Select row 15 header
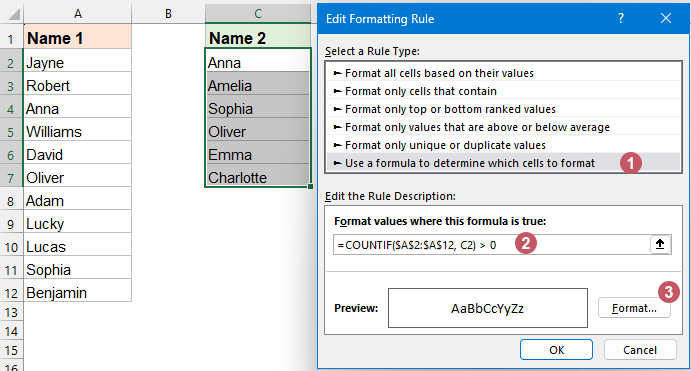 point(11,350)
